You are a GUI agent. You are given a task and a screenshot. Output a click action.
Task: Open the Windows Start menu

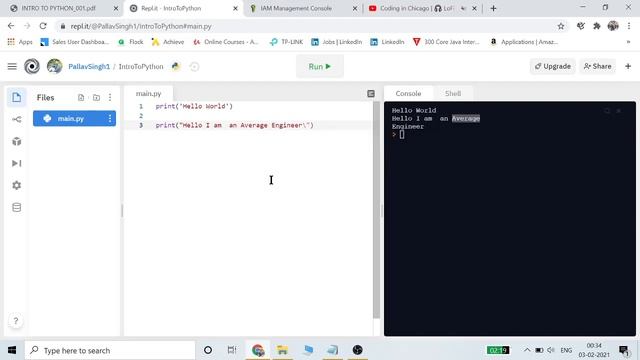click(x=12, y=350)
